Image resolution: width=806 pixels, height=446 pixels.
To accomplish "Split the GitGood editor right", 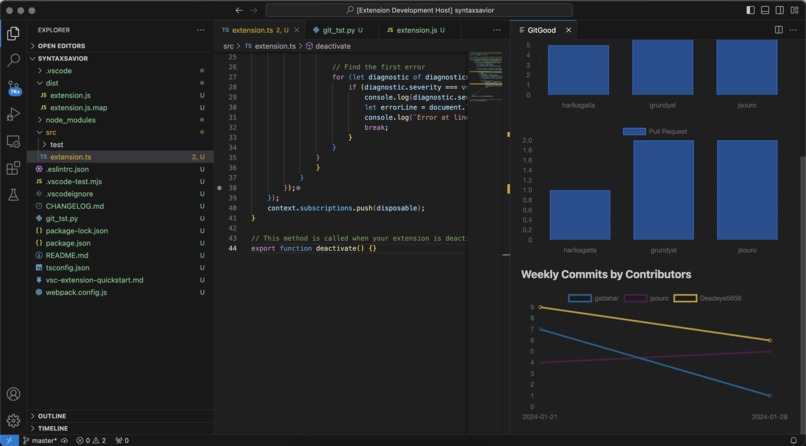I will pos(779,30).
